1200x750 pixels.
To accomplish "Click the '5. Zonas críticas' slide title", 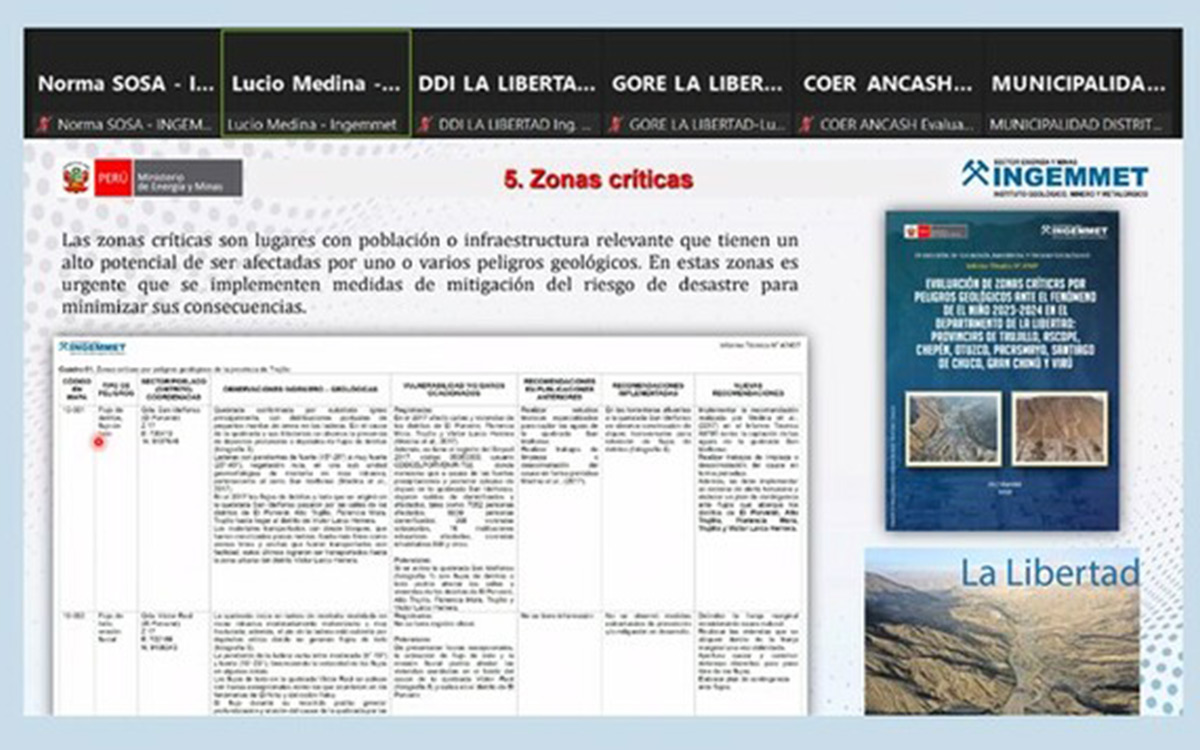I will (598, 180).
